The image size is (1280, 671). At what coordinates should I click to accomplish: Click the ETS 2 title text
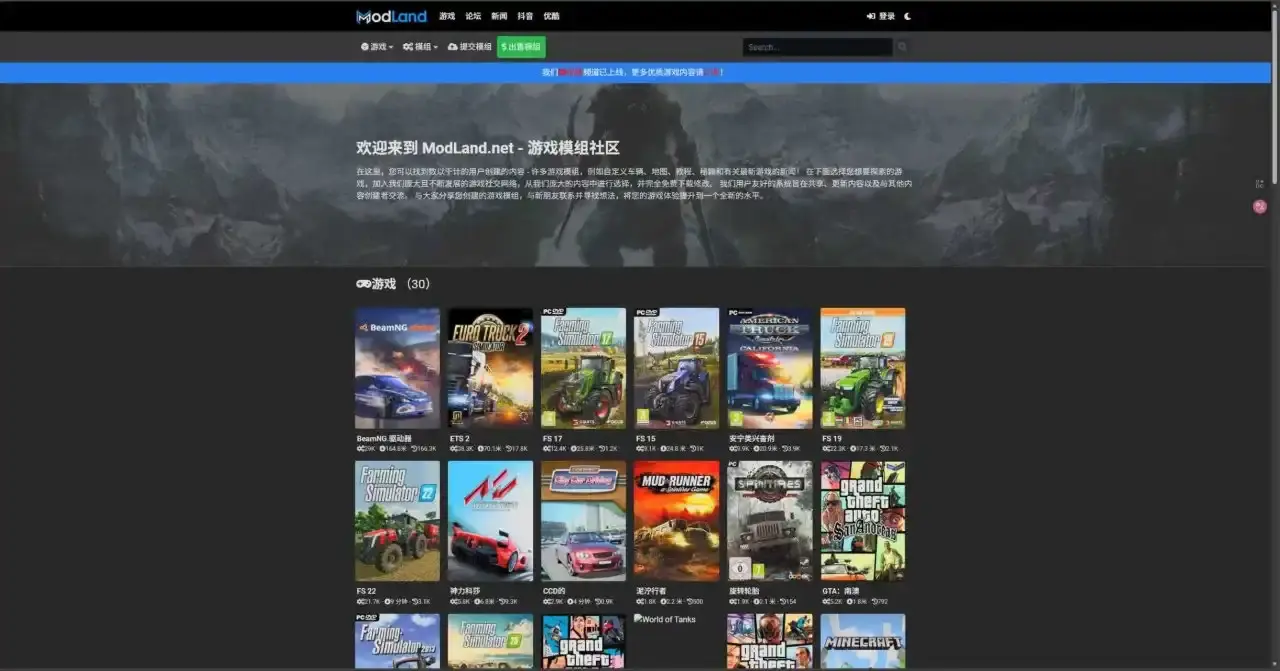pos(460,438)
